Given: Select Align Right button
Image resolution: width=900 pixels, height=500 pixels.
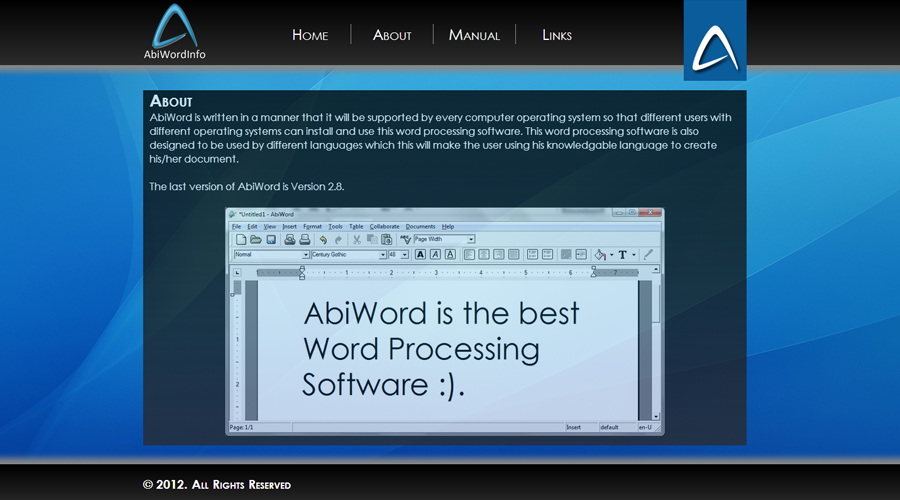Looking at the screenshot, I should click(499, 255).
